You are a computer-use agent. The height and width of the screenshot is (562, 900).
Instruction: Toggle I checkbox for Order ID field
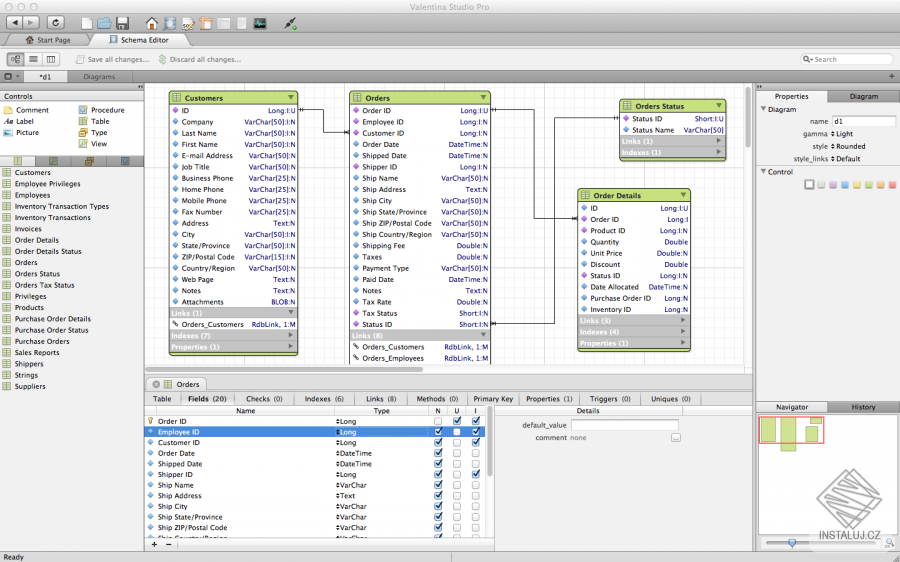(476, 421)
